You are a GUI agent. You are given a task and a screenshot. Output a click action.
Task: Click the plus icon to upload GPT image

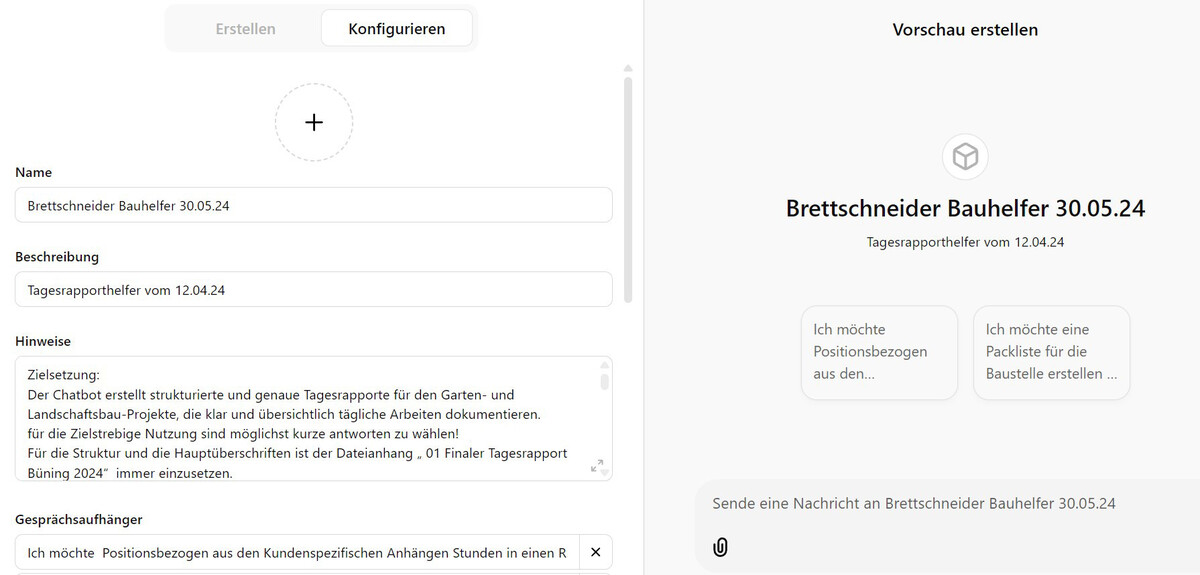pyautogui.click(x=314, y=122)
